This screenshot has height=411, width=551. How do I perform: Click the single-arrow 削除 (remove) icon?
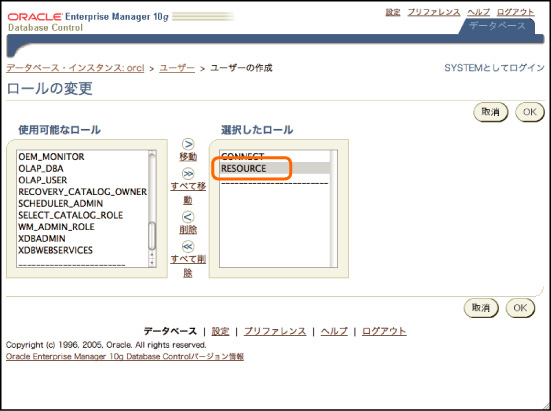click(188, 217)
